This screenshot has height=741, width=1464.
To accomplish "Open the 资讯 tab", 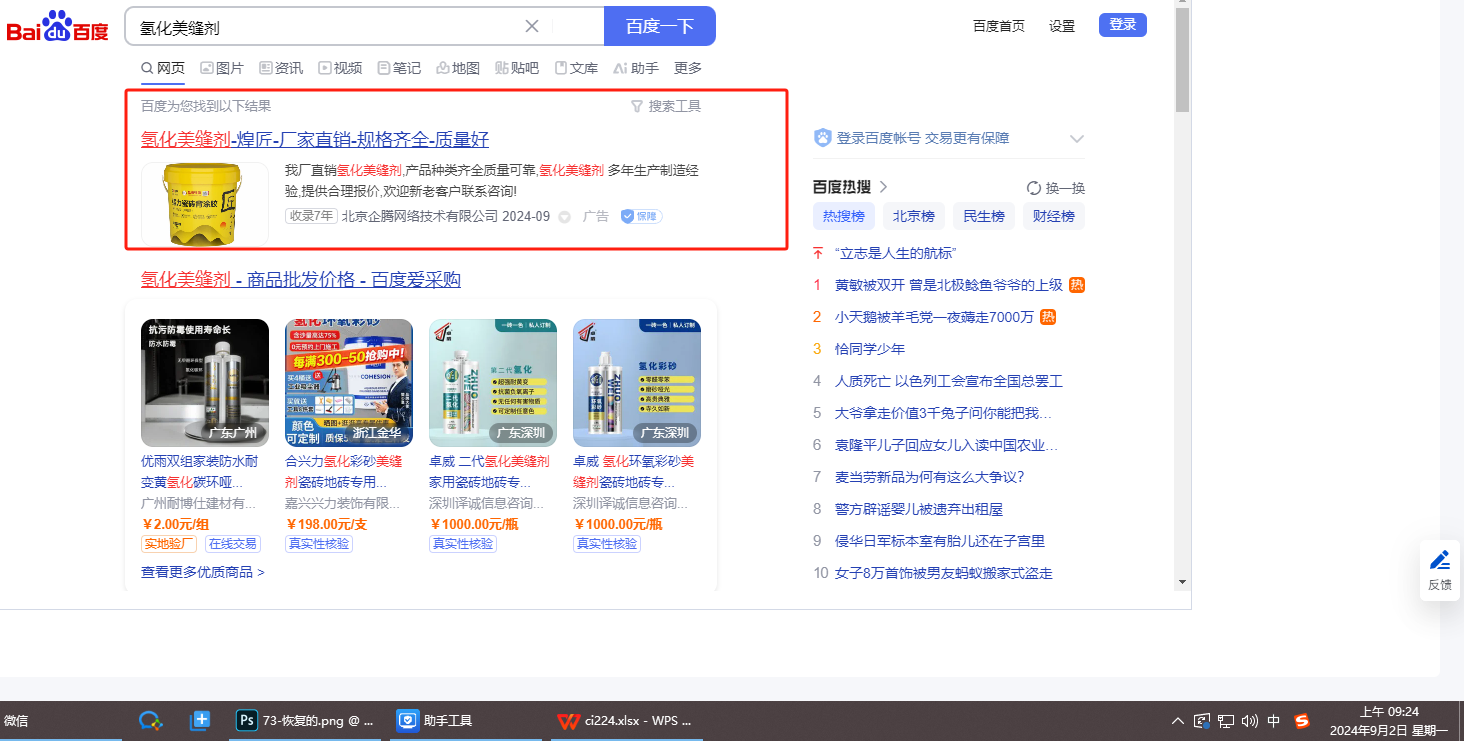I will pyautogui.click(x=281, y=68).
